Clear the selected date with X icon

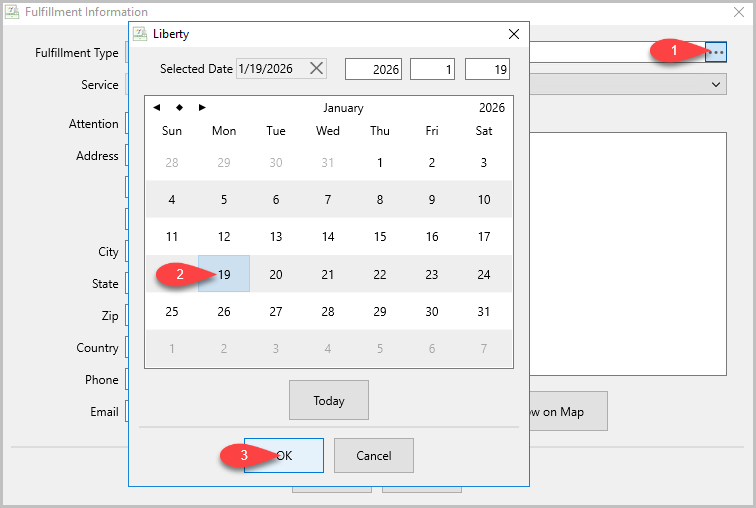click(316, 68)
